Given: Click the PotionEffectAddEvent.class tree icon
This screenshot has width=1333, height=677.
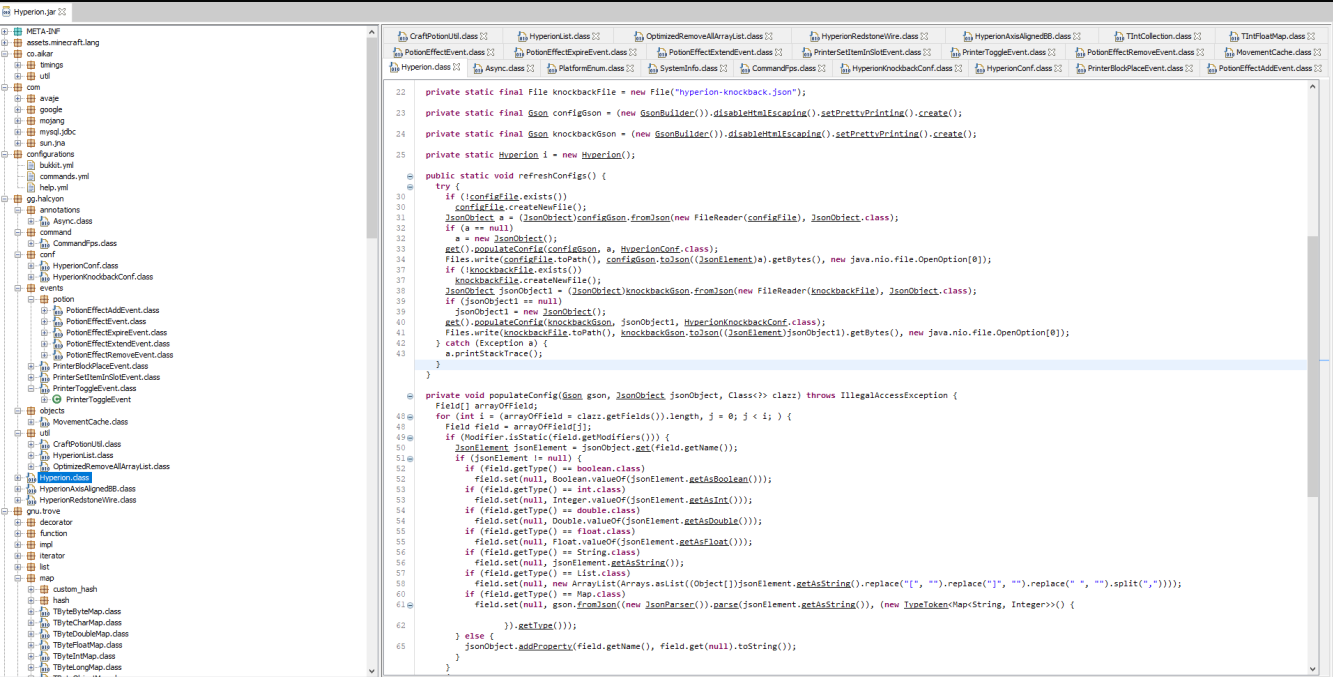Looking at the screenshot, I should point(58,310).
